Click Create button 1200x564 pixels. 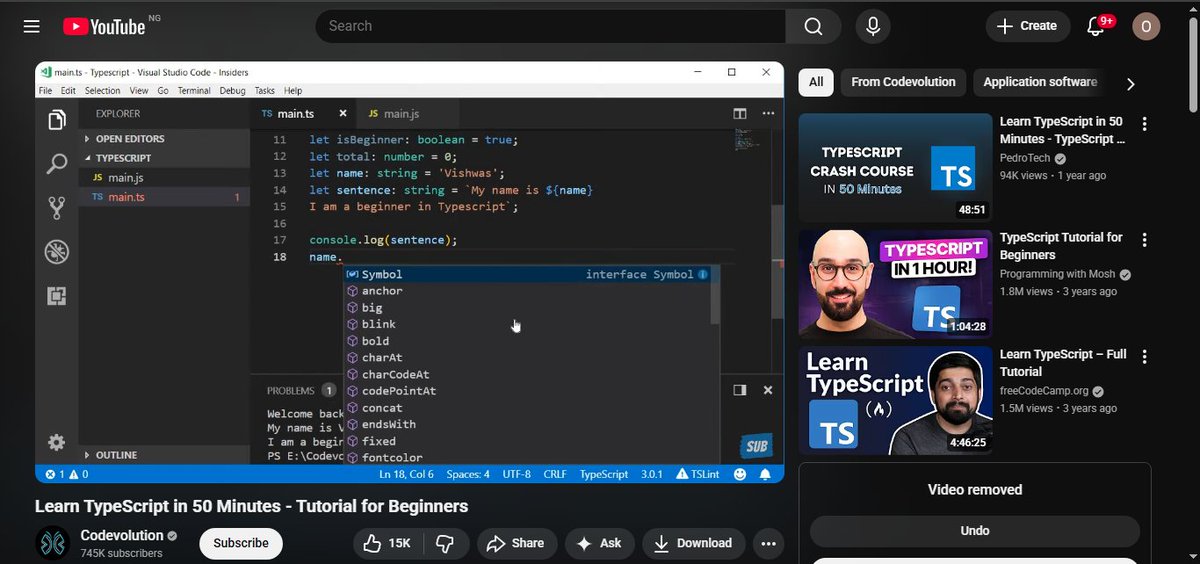tap(1026, 26)
